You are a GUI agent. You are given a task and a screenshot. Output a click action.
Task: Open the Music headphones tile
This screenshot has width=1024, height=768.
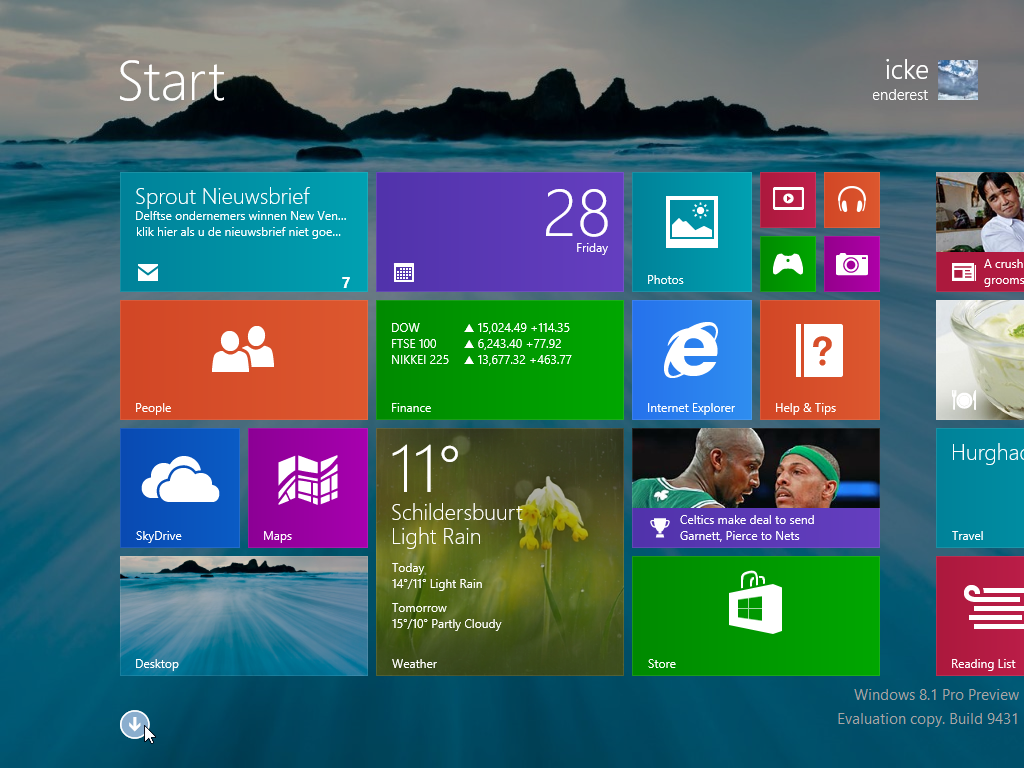851,200
